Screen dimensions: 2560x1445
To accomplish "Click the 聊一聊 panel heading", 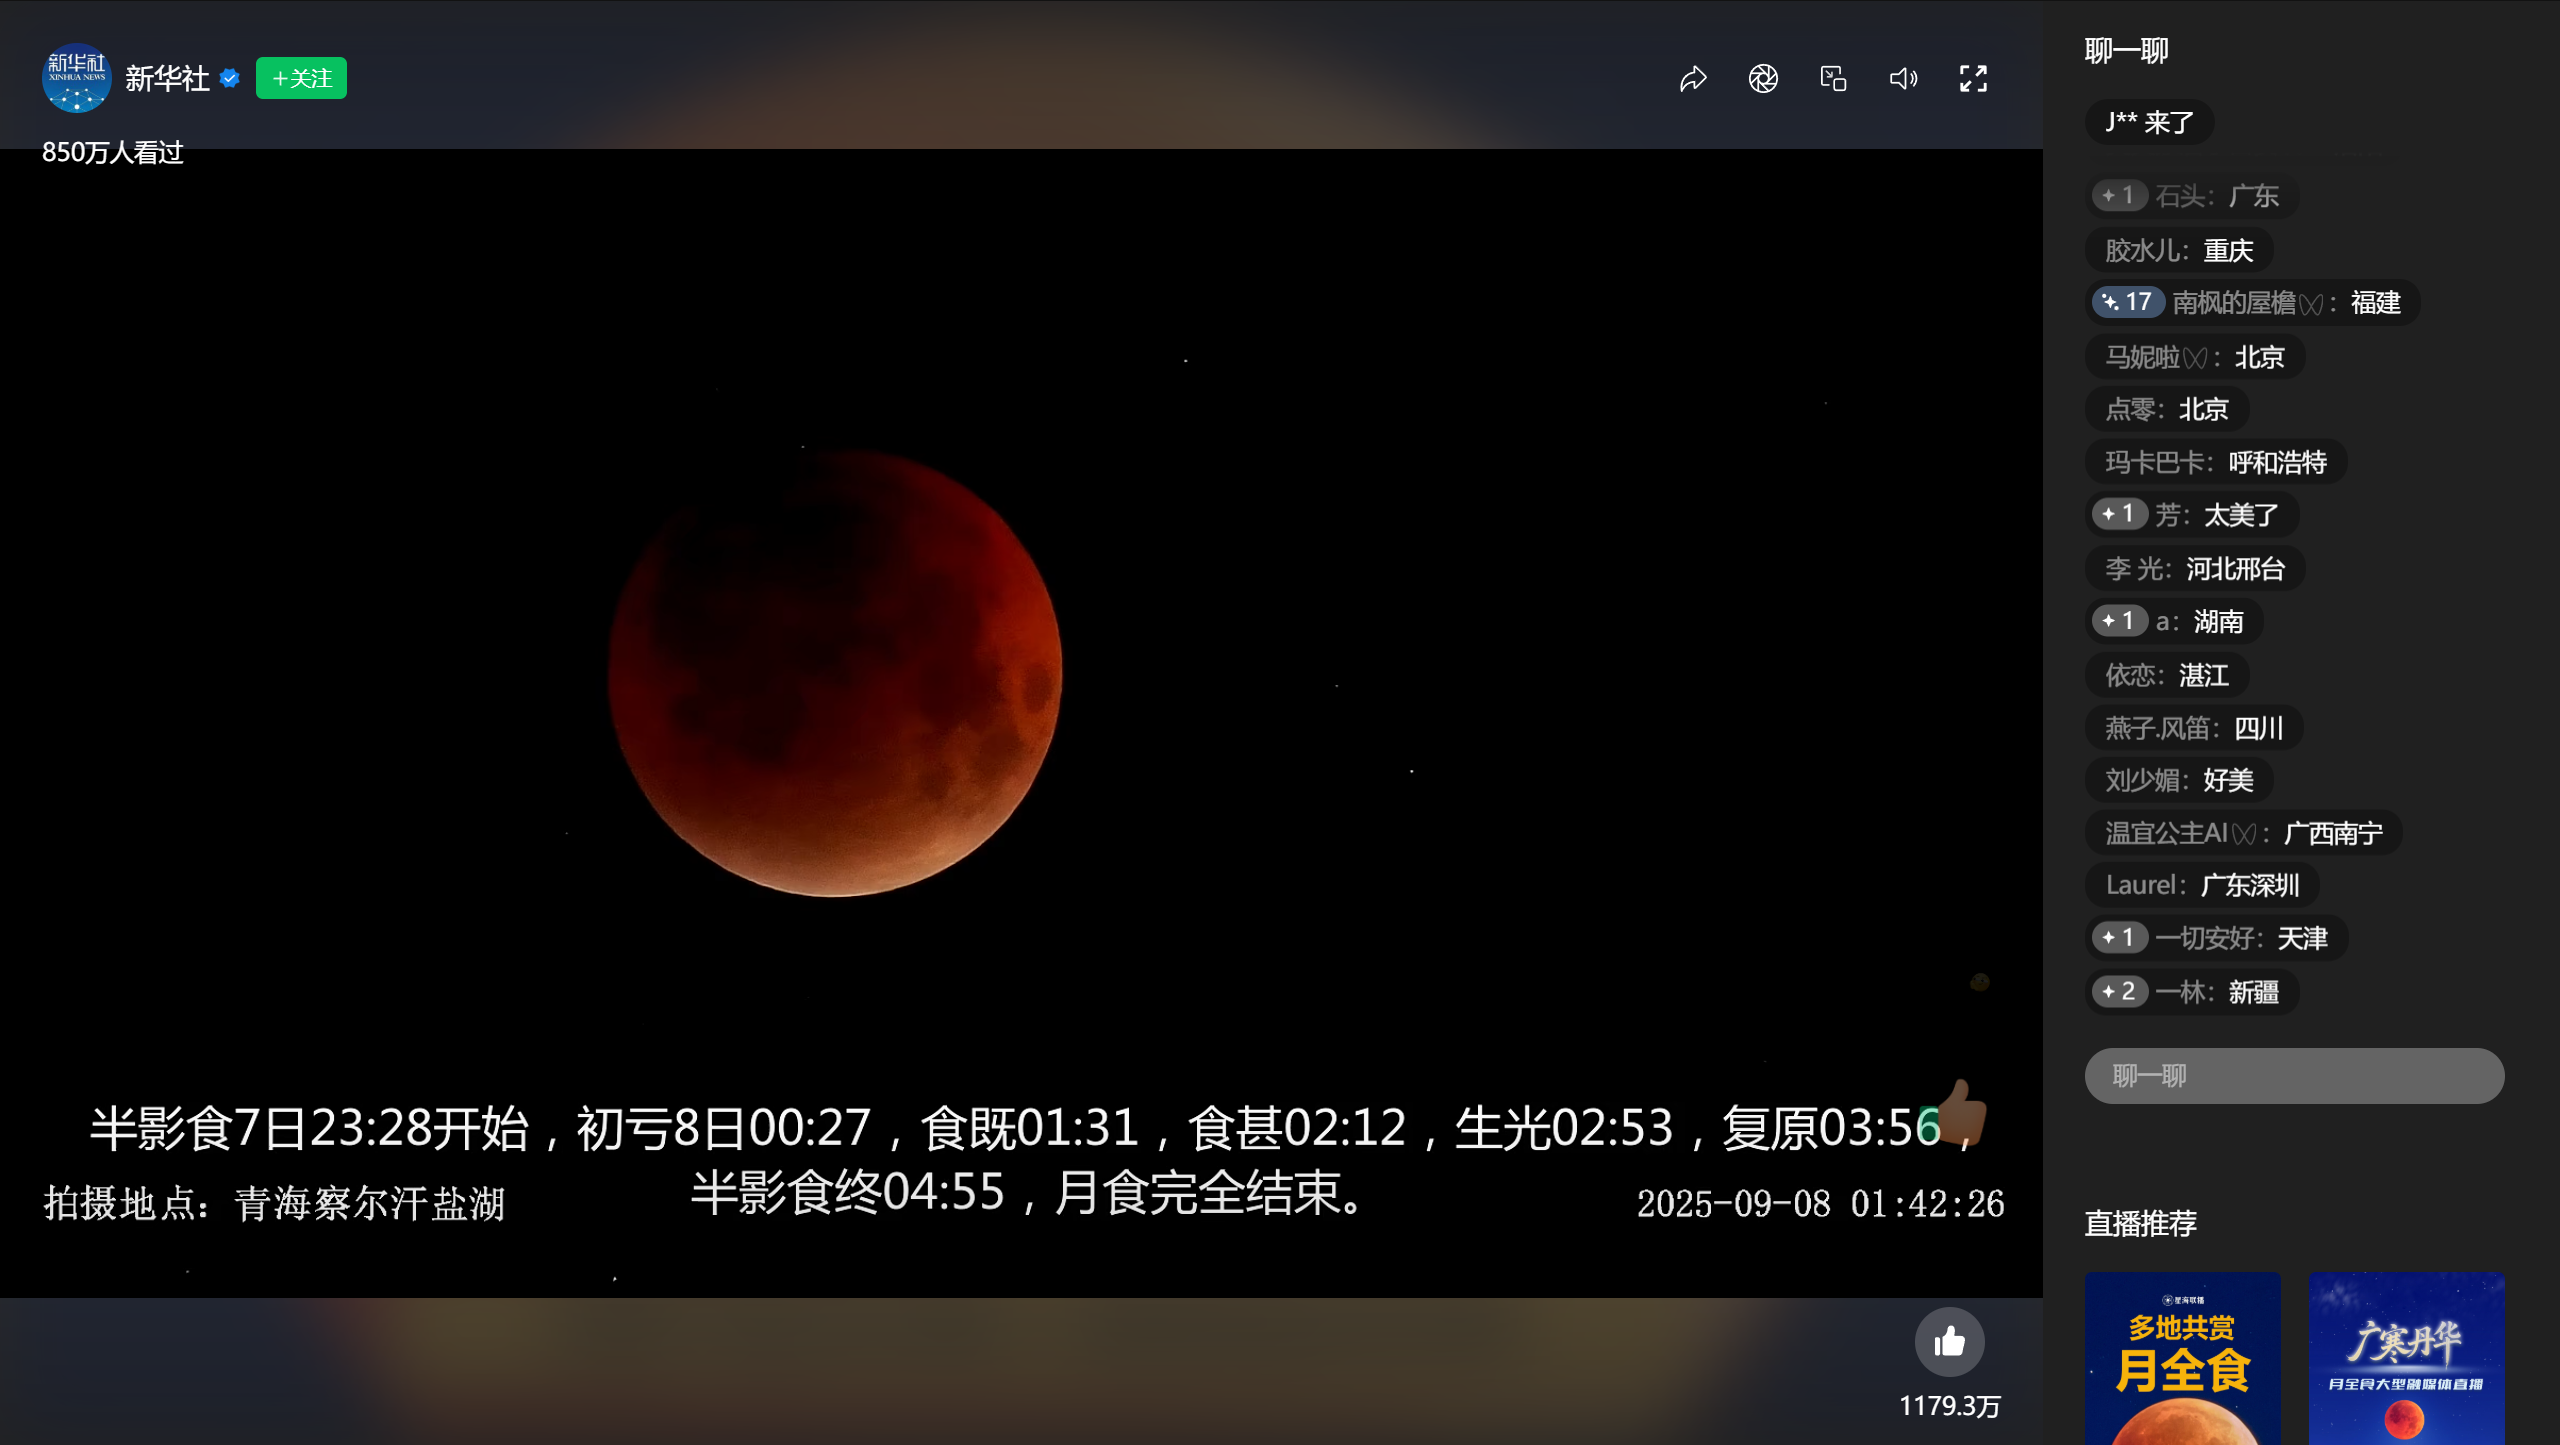I will click(2126, 50).
